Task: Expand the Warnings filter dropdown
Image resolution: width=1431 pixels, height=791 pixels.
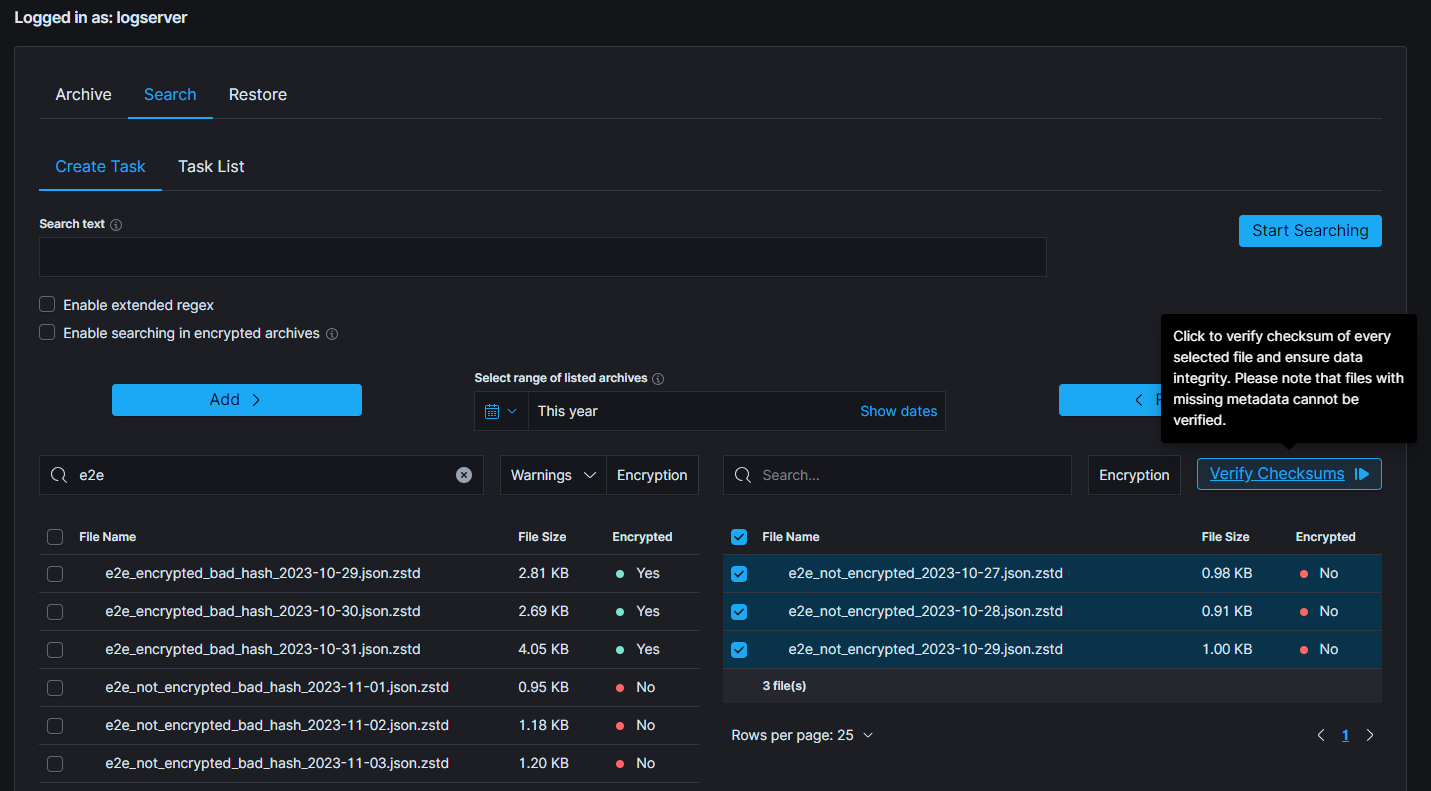Action: point(553,475)
